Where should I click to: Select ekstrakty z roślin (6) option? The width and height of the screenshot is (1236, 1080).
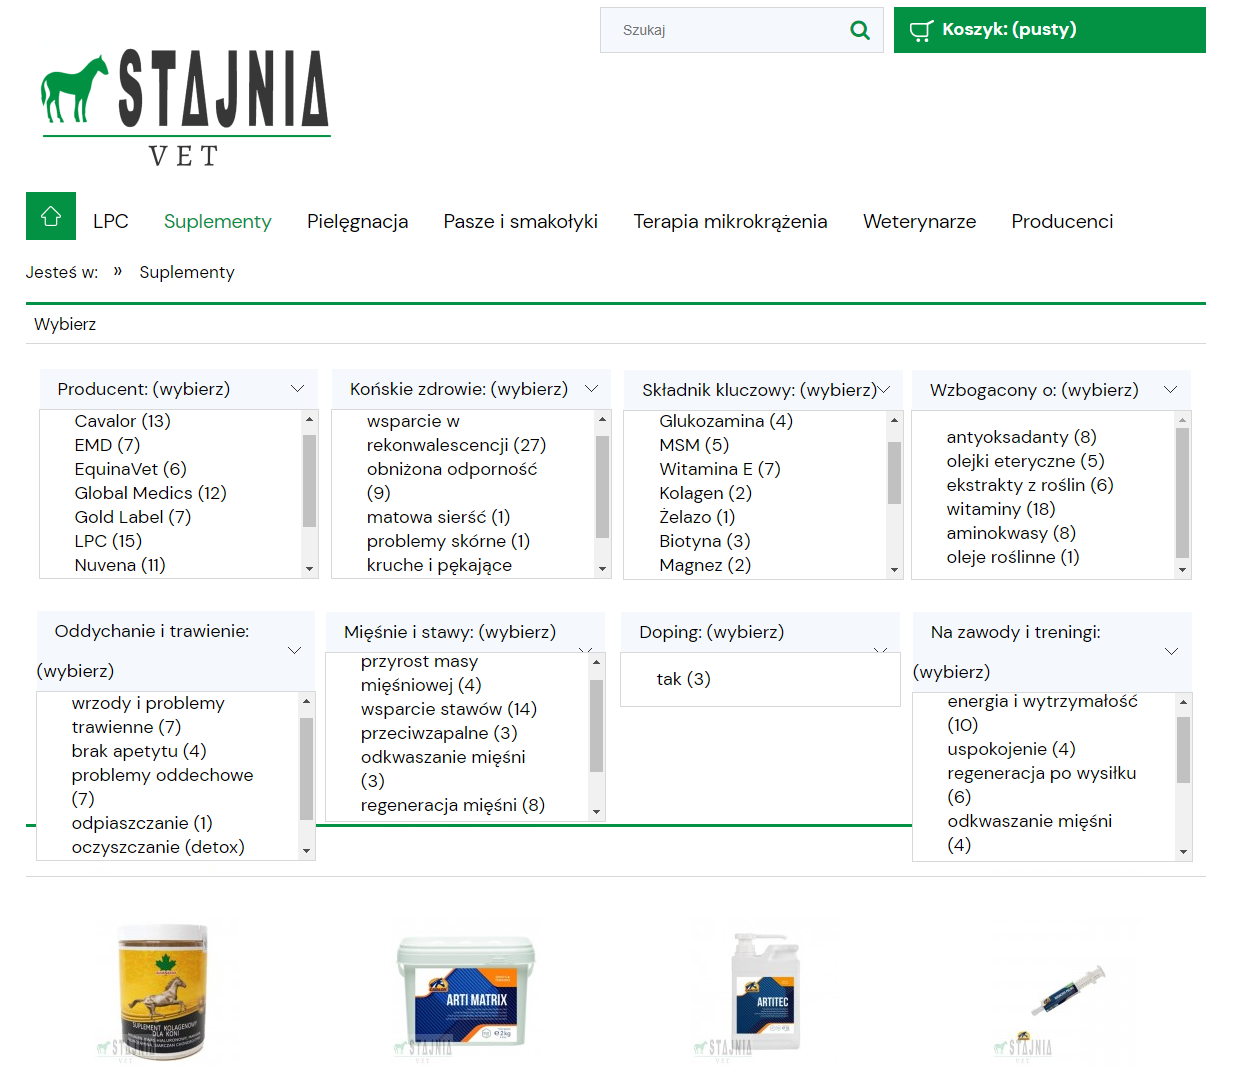1030,485
